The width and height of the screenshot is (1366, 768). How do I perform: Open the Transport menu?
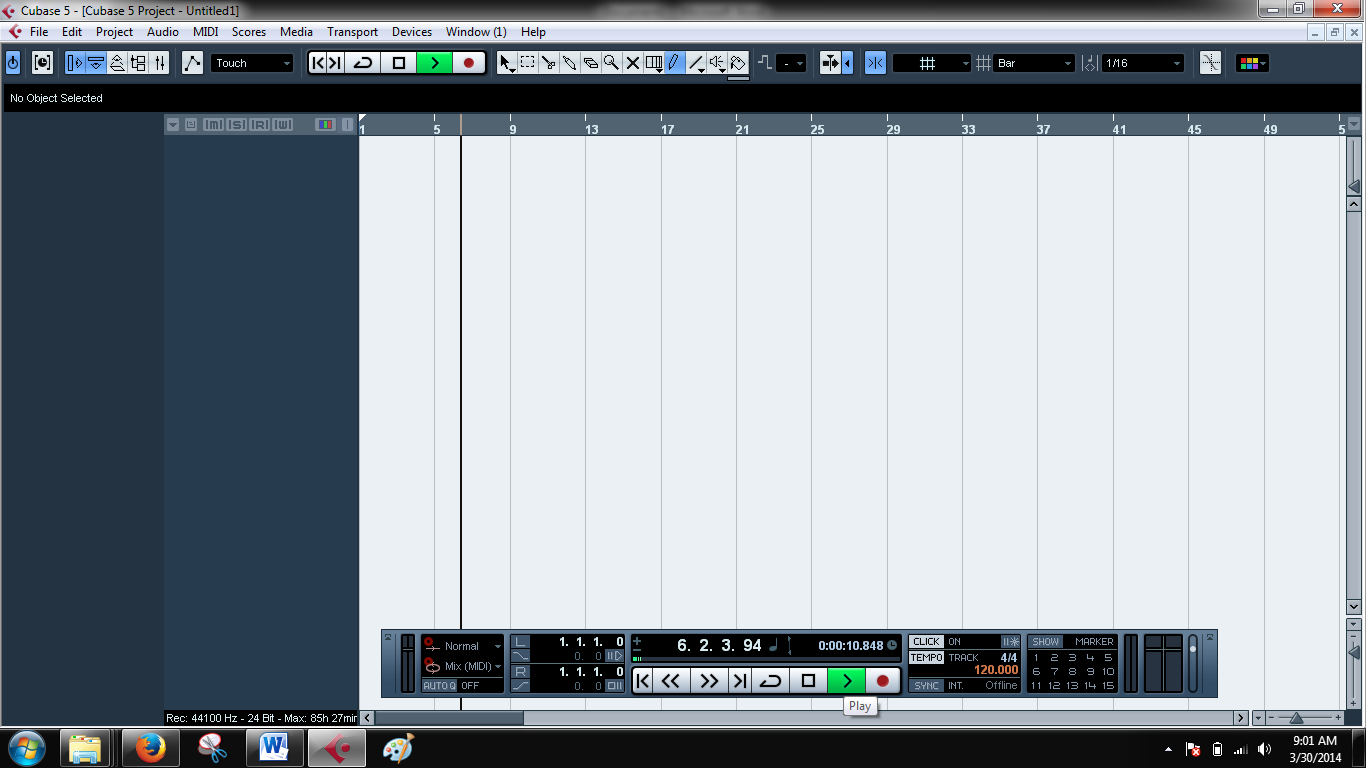click(x=352, y=31)
